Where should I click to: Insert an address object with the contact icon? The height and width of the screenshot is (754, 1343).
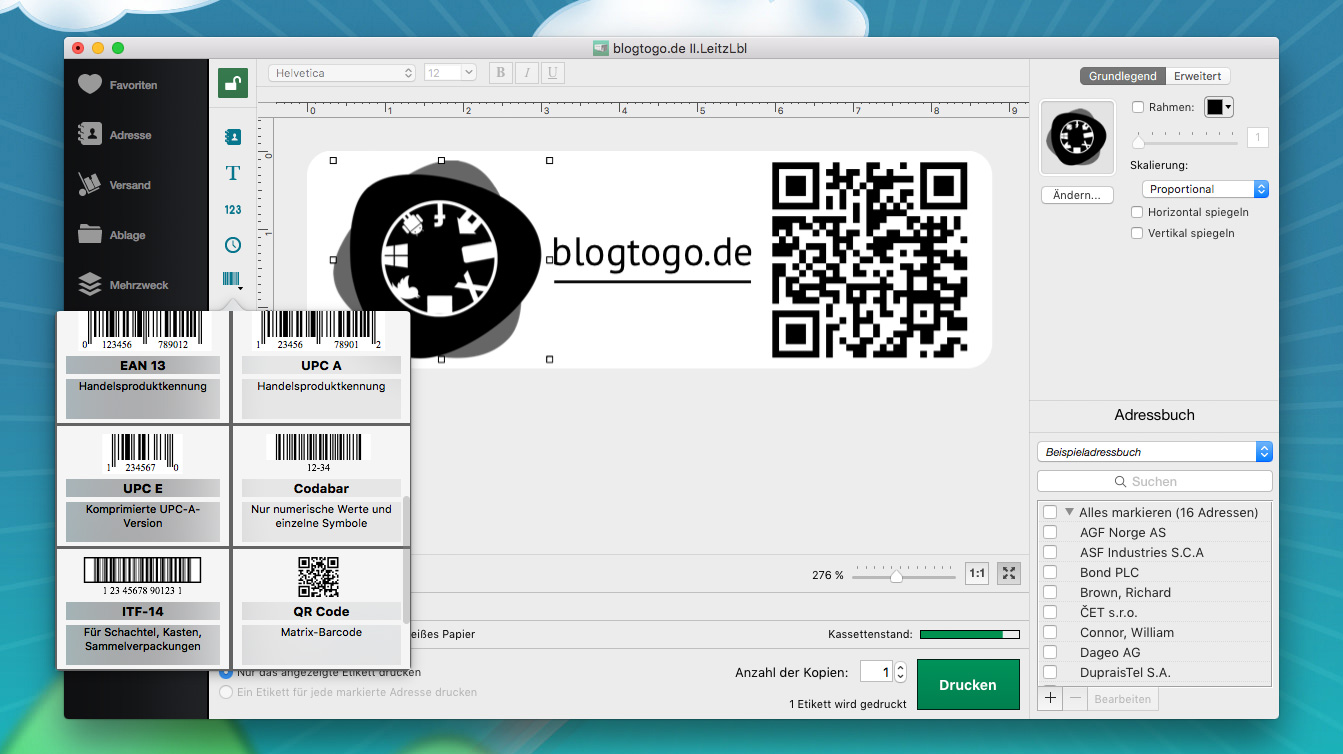[x=233, y=137]
